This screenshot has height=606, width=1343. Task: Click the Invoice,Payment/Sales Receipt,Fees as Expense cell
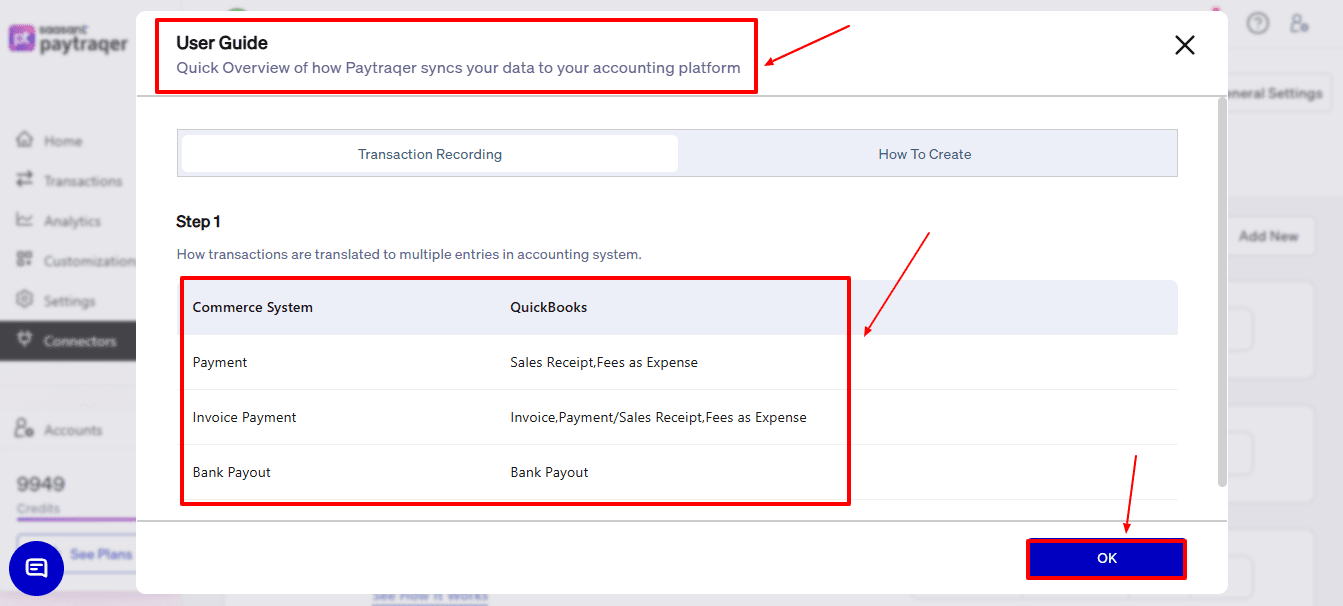pyautogui.click(x=658, y=417)
